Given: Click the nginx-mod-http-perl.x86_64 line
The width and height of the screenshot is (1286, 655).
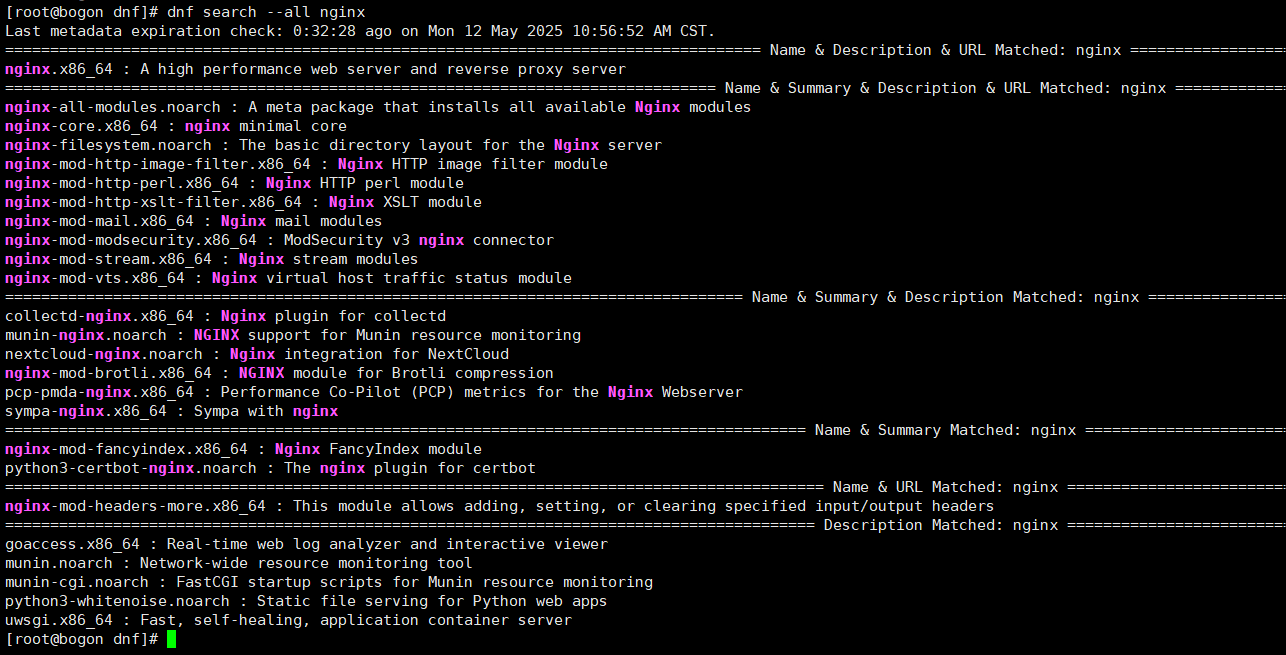Looking at the screenshot, I should tap(235, 183).
